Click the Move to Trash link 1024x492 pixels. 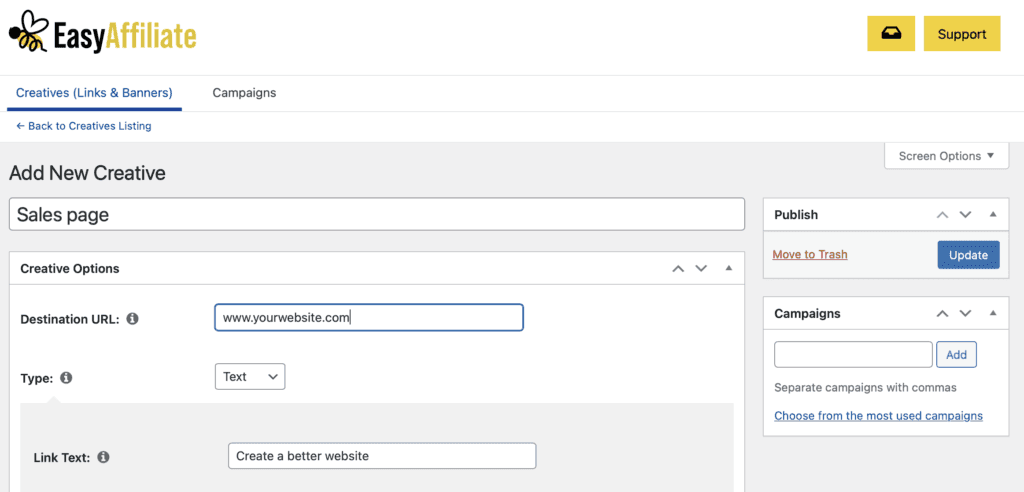click(x=809, y=255)
